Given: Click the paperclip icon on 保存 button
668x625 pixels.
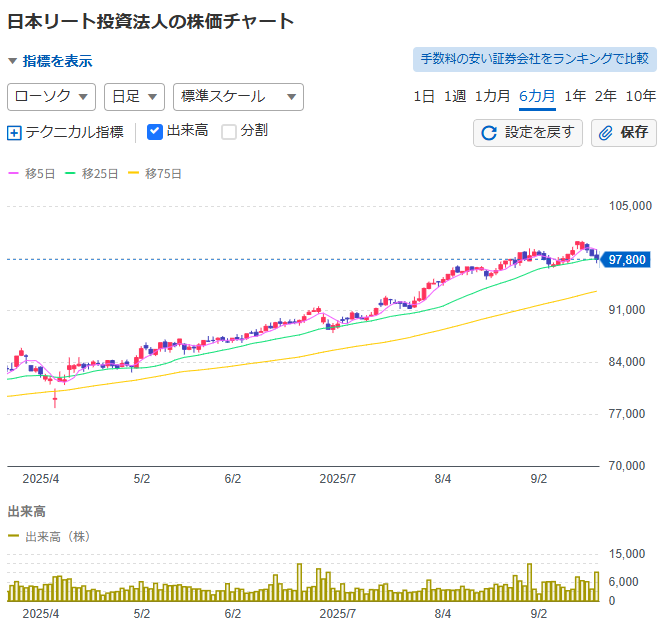Looking at the screenshot, I should point(605,133).
